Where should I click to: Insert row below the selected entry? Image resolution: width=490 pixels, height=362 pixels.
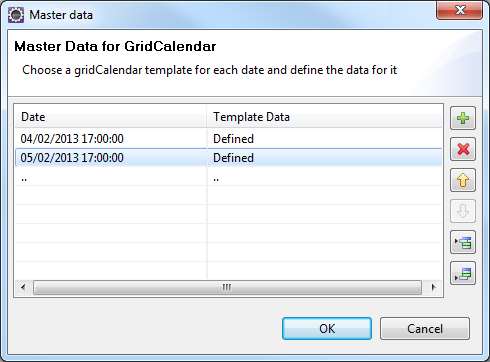463,273
